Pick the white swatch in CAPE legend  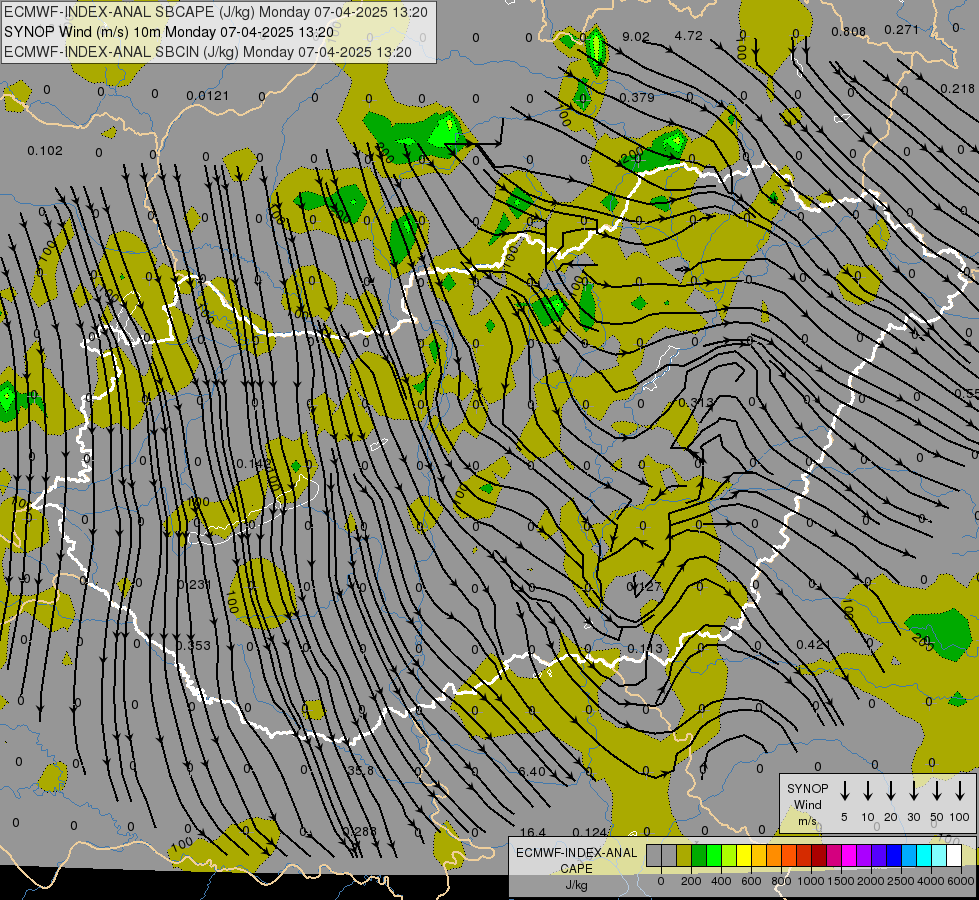pos(953,855)
